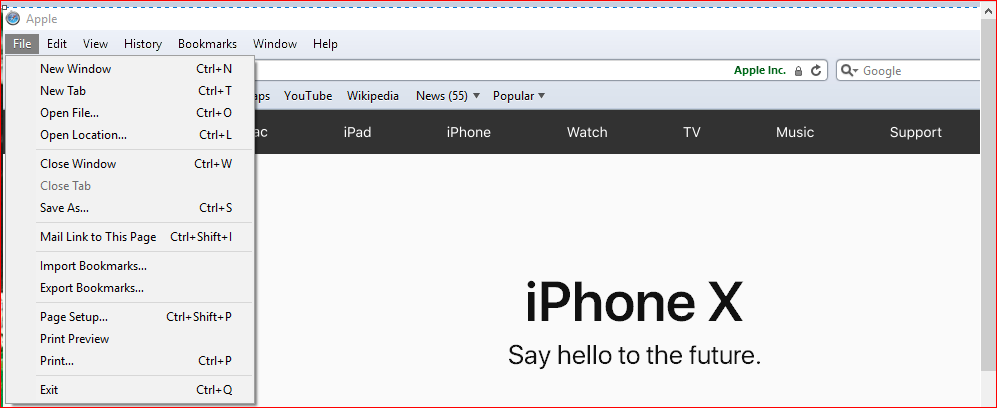
Task: Choose Print... from File menu
Action: point(130,361)
